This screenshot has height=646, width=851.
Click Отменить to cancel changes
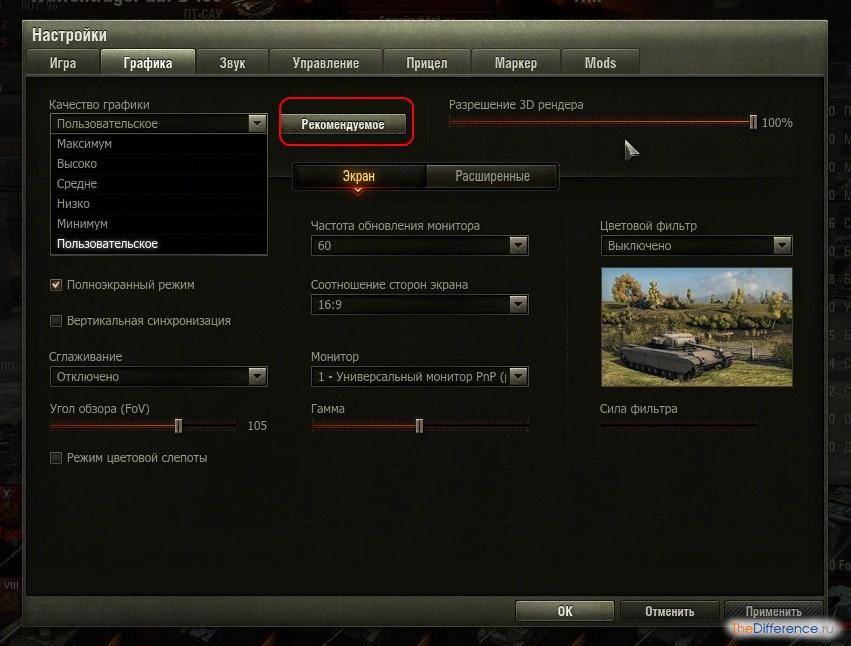tap(669, 611)
